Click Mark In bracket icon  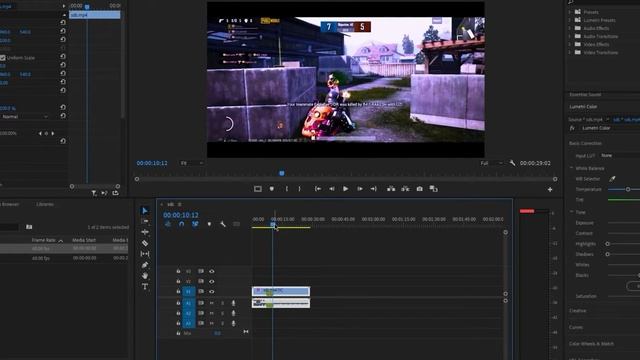click(x=287, y=189)
